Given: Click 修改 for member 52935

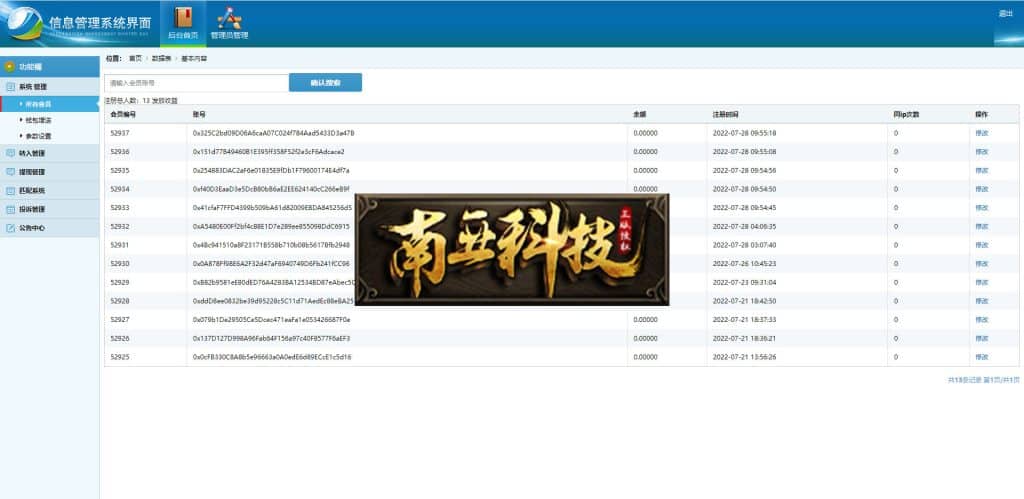Looking at the screenshot, I should click(x=982, y=170).
